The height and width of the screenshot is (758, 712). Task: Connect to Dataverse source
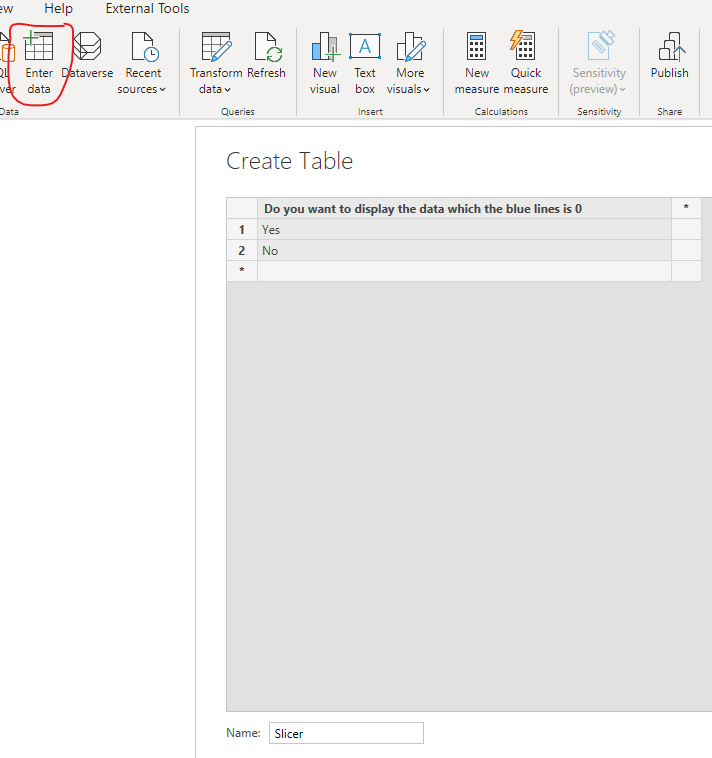click(87, 55)
